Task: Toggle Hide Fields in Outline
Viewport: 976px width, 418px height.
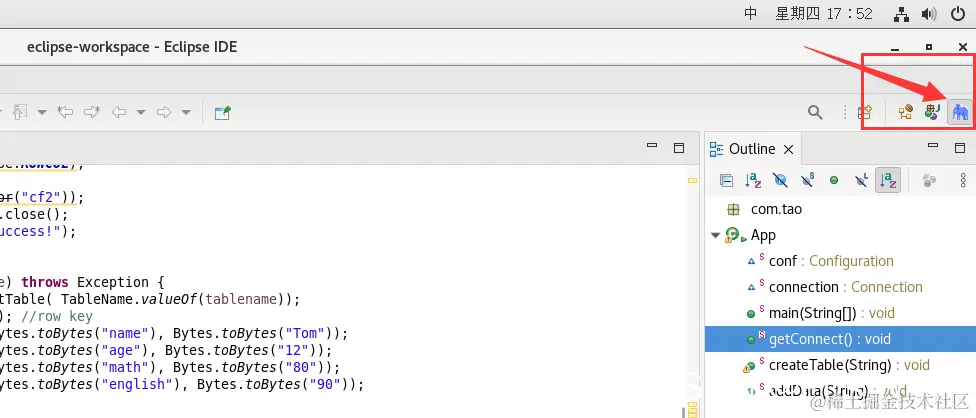Action: coord(780,180)
